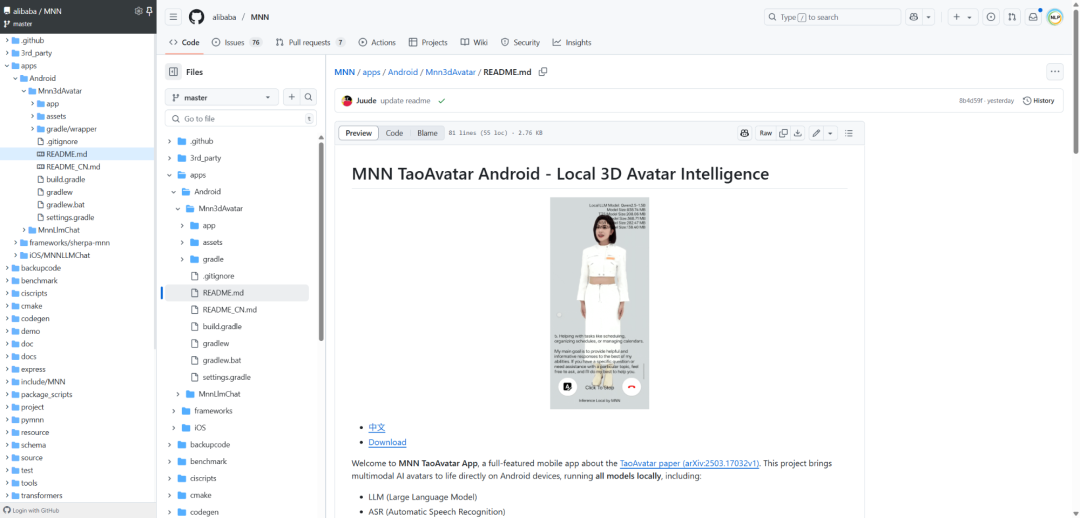The height and width of the screenshot is (518, 1080).
Task: Follow the Download link in README
Action: pos(387,442)
